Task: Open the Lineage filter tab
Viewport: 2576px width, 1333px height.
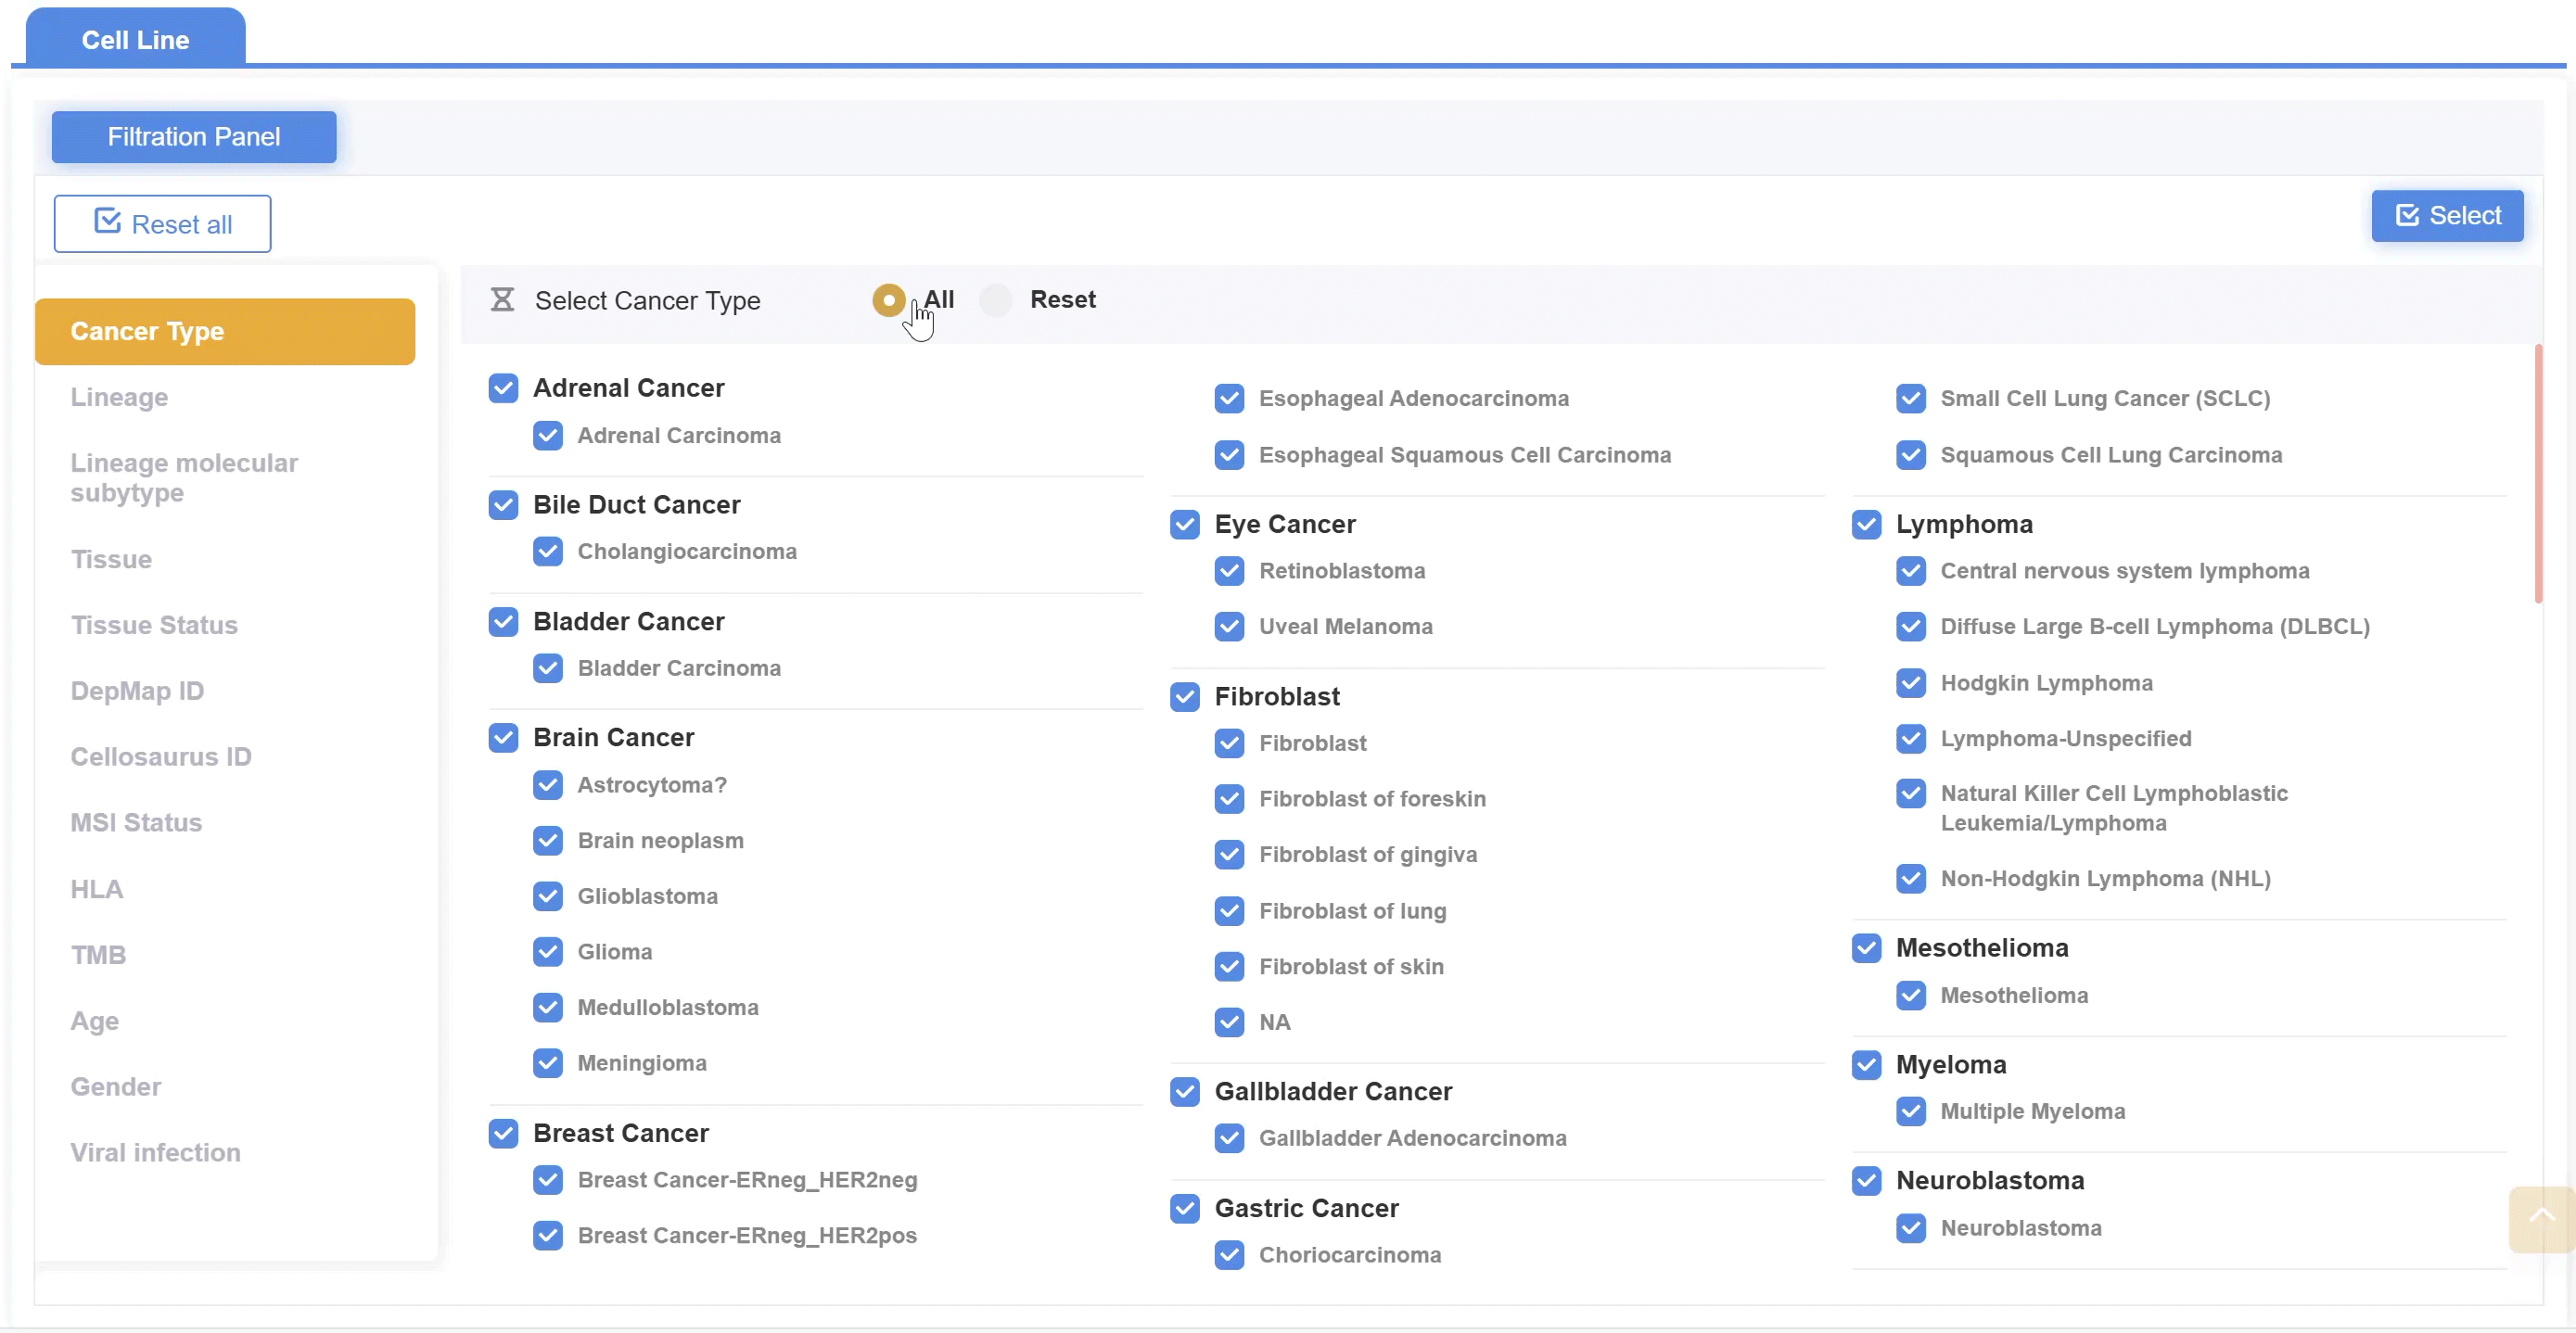Action: click(x=119, y=397)
